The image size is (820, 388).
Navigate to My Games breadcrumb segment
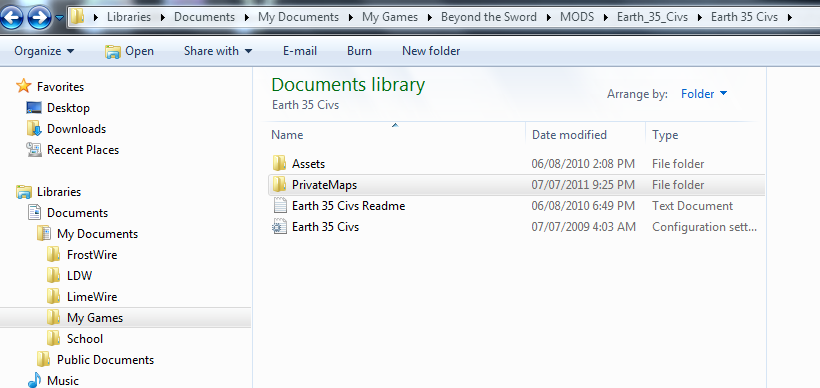(390, 17)
